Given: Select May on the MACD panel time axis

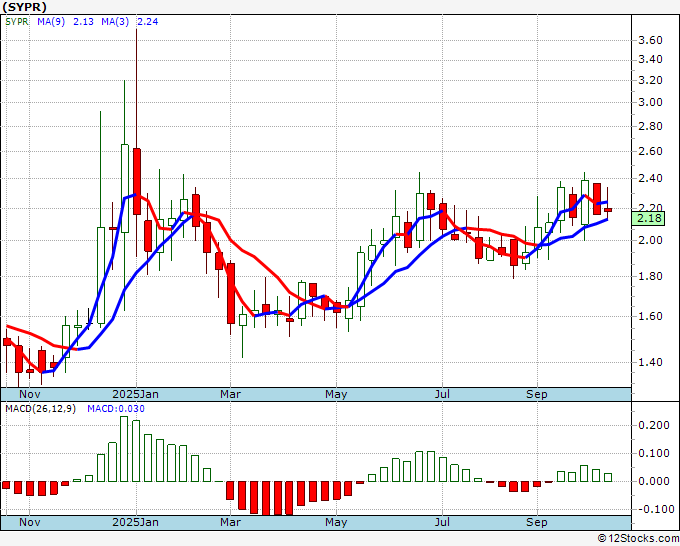Looking at the screenshot, I should click(336, 522).
